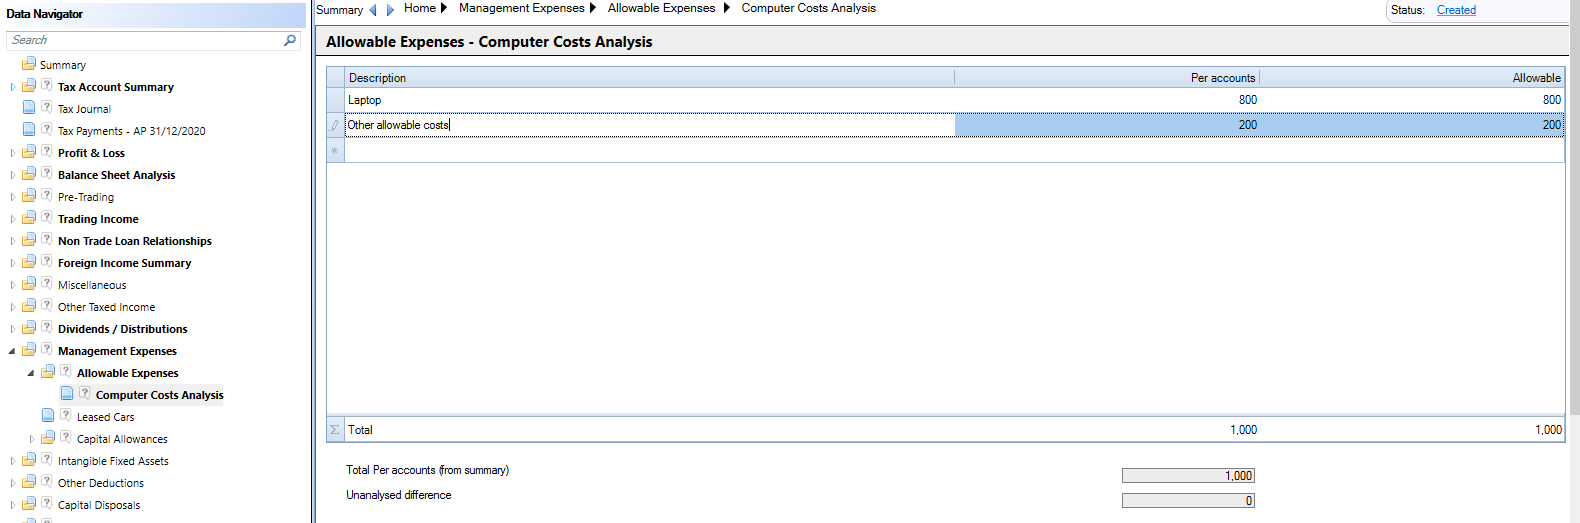
Task: Click the folder icon beside Dividends / Distributions
Action: point(29,328)
